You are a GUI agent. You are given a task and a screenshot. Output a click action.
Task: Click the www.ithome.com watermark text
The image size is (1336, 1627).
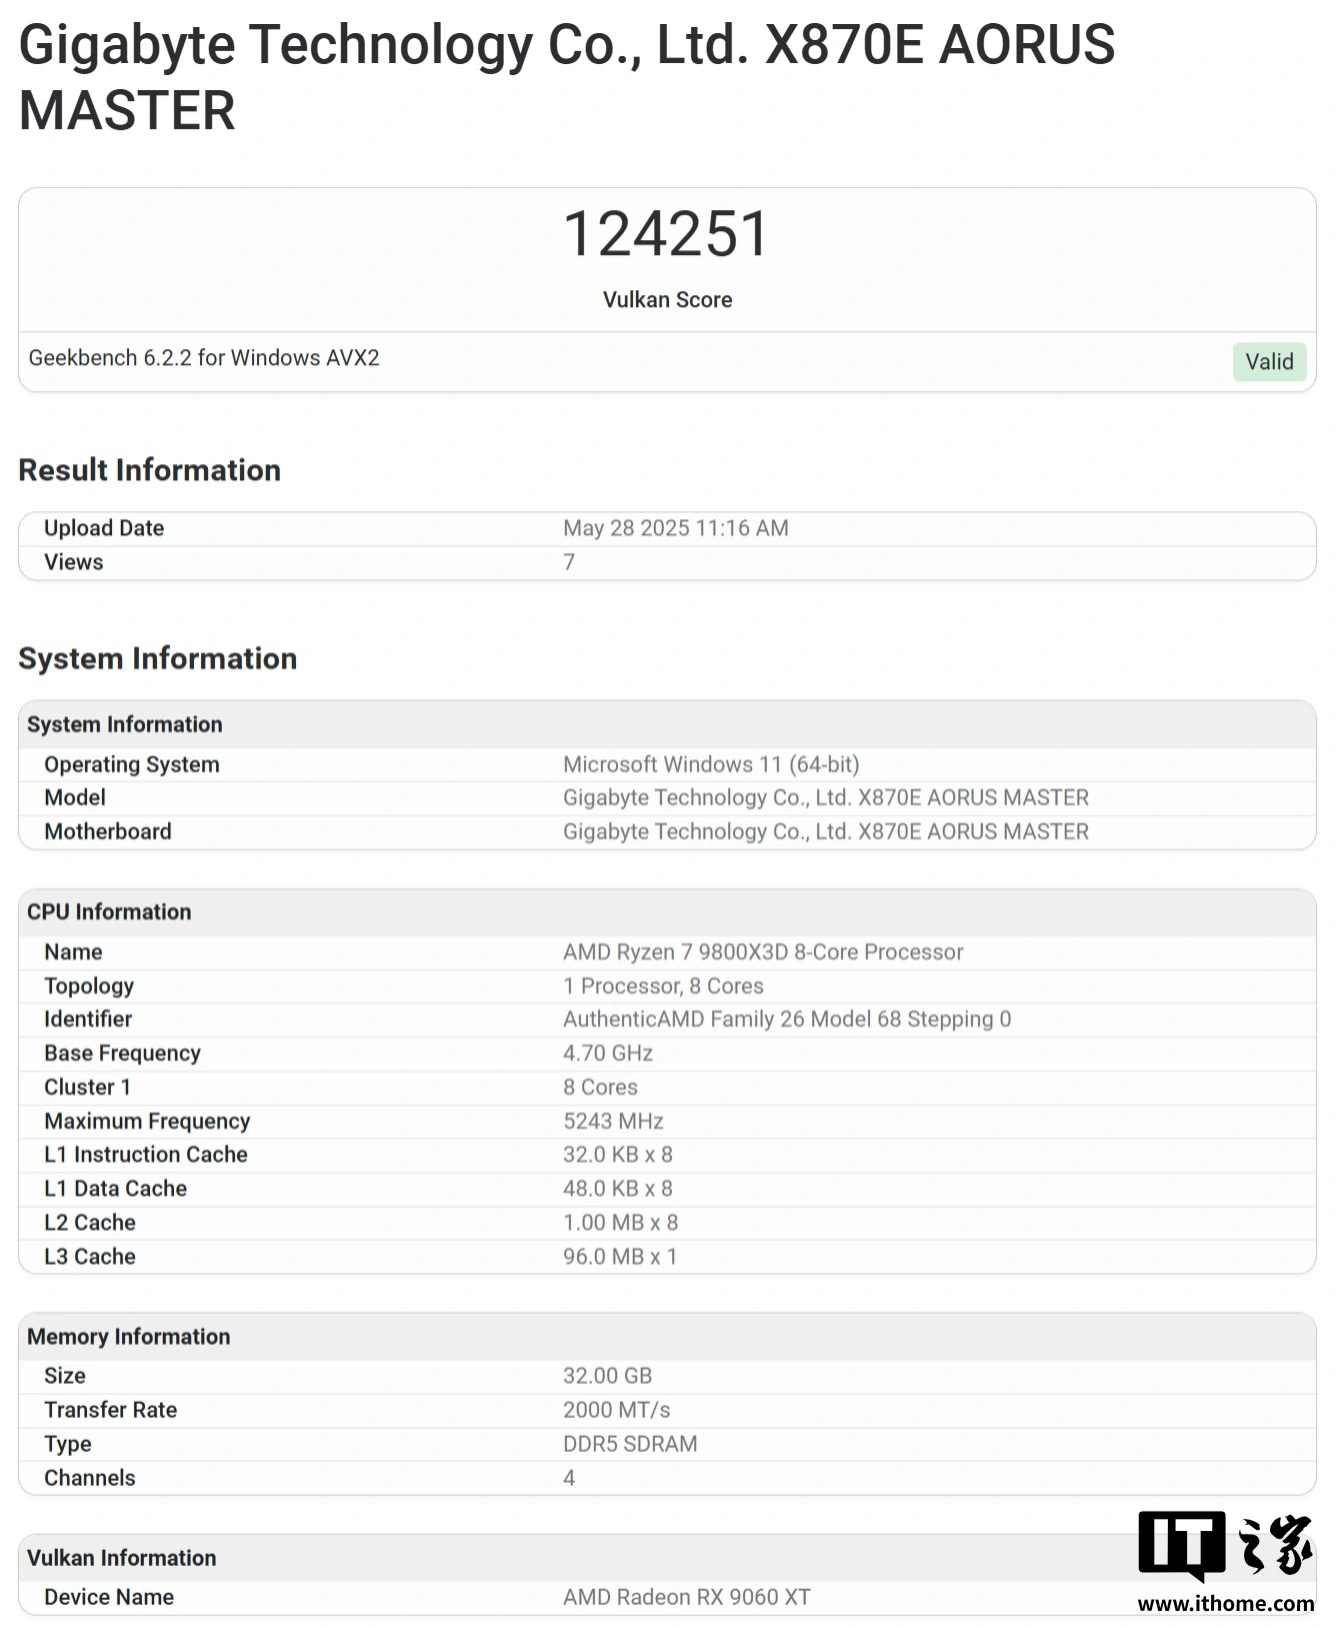tap(1226, 1603)
